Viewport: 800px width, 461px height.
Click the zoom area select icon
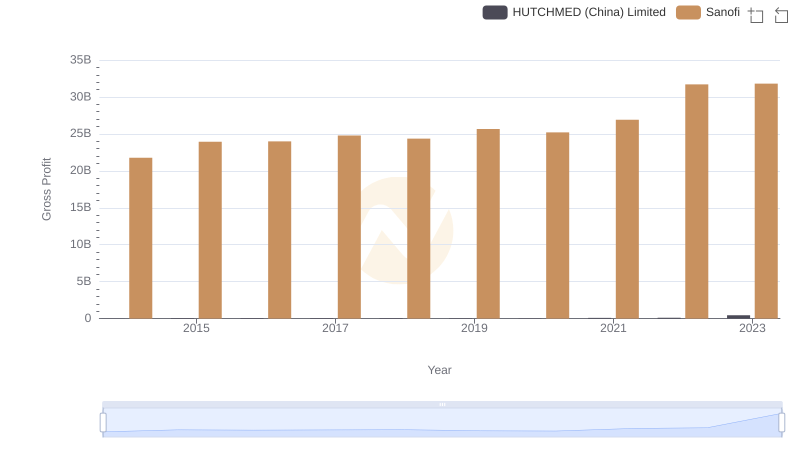756,15
